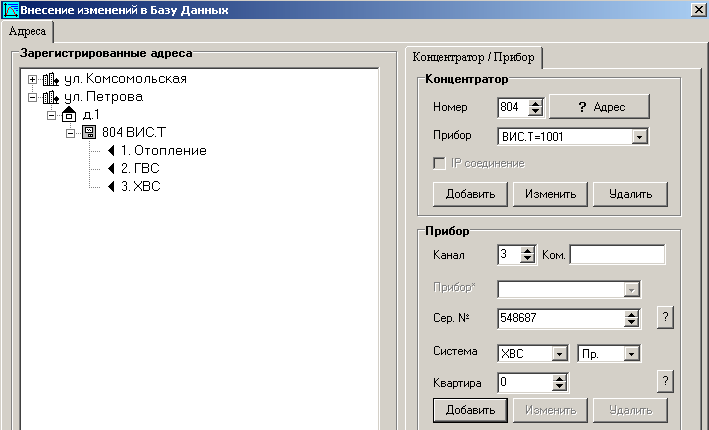Switch to the Адреса tab
The image size is (709, 430).
coord(27,32)
